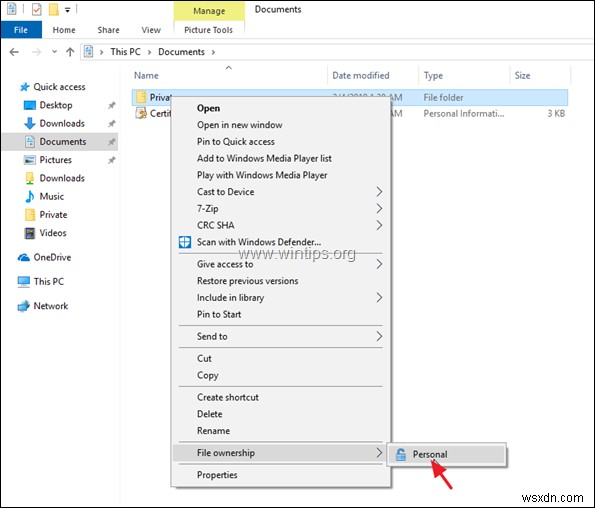This screenshot has width=595, height=508.
Task: Click the pin icon next to Pictures
Action: (x=112, y=160)
